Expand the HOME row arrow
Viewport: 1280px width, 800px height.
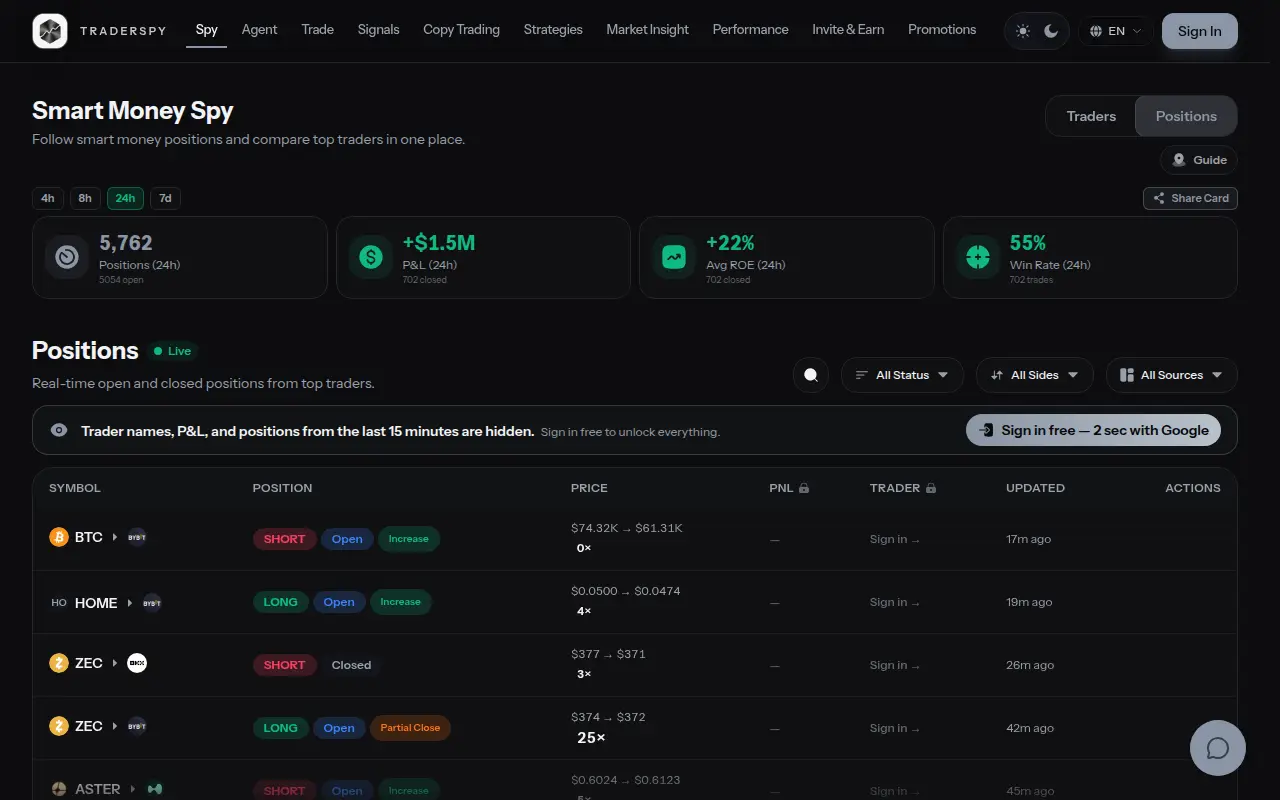click(130, 602)
